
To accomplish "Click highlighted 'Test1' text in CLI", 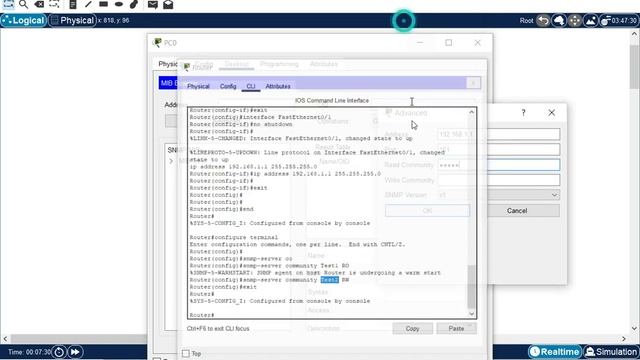I will click(329, 280).
